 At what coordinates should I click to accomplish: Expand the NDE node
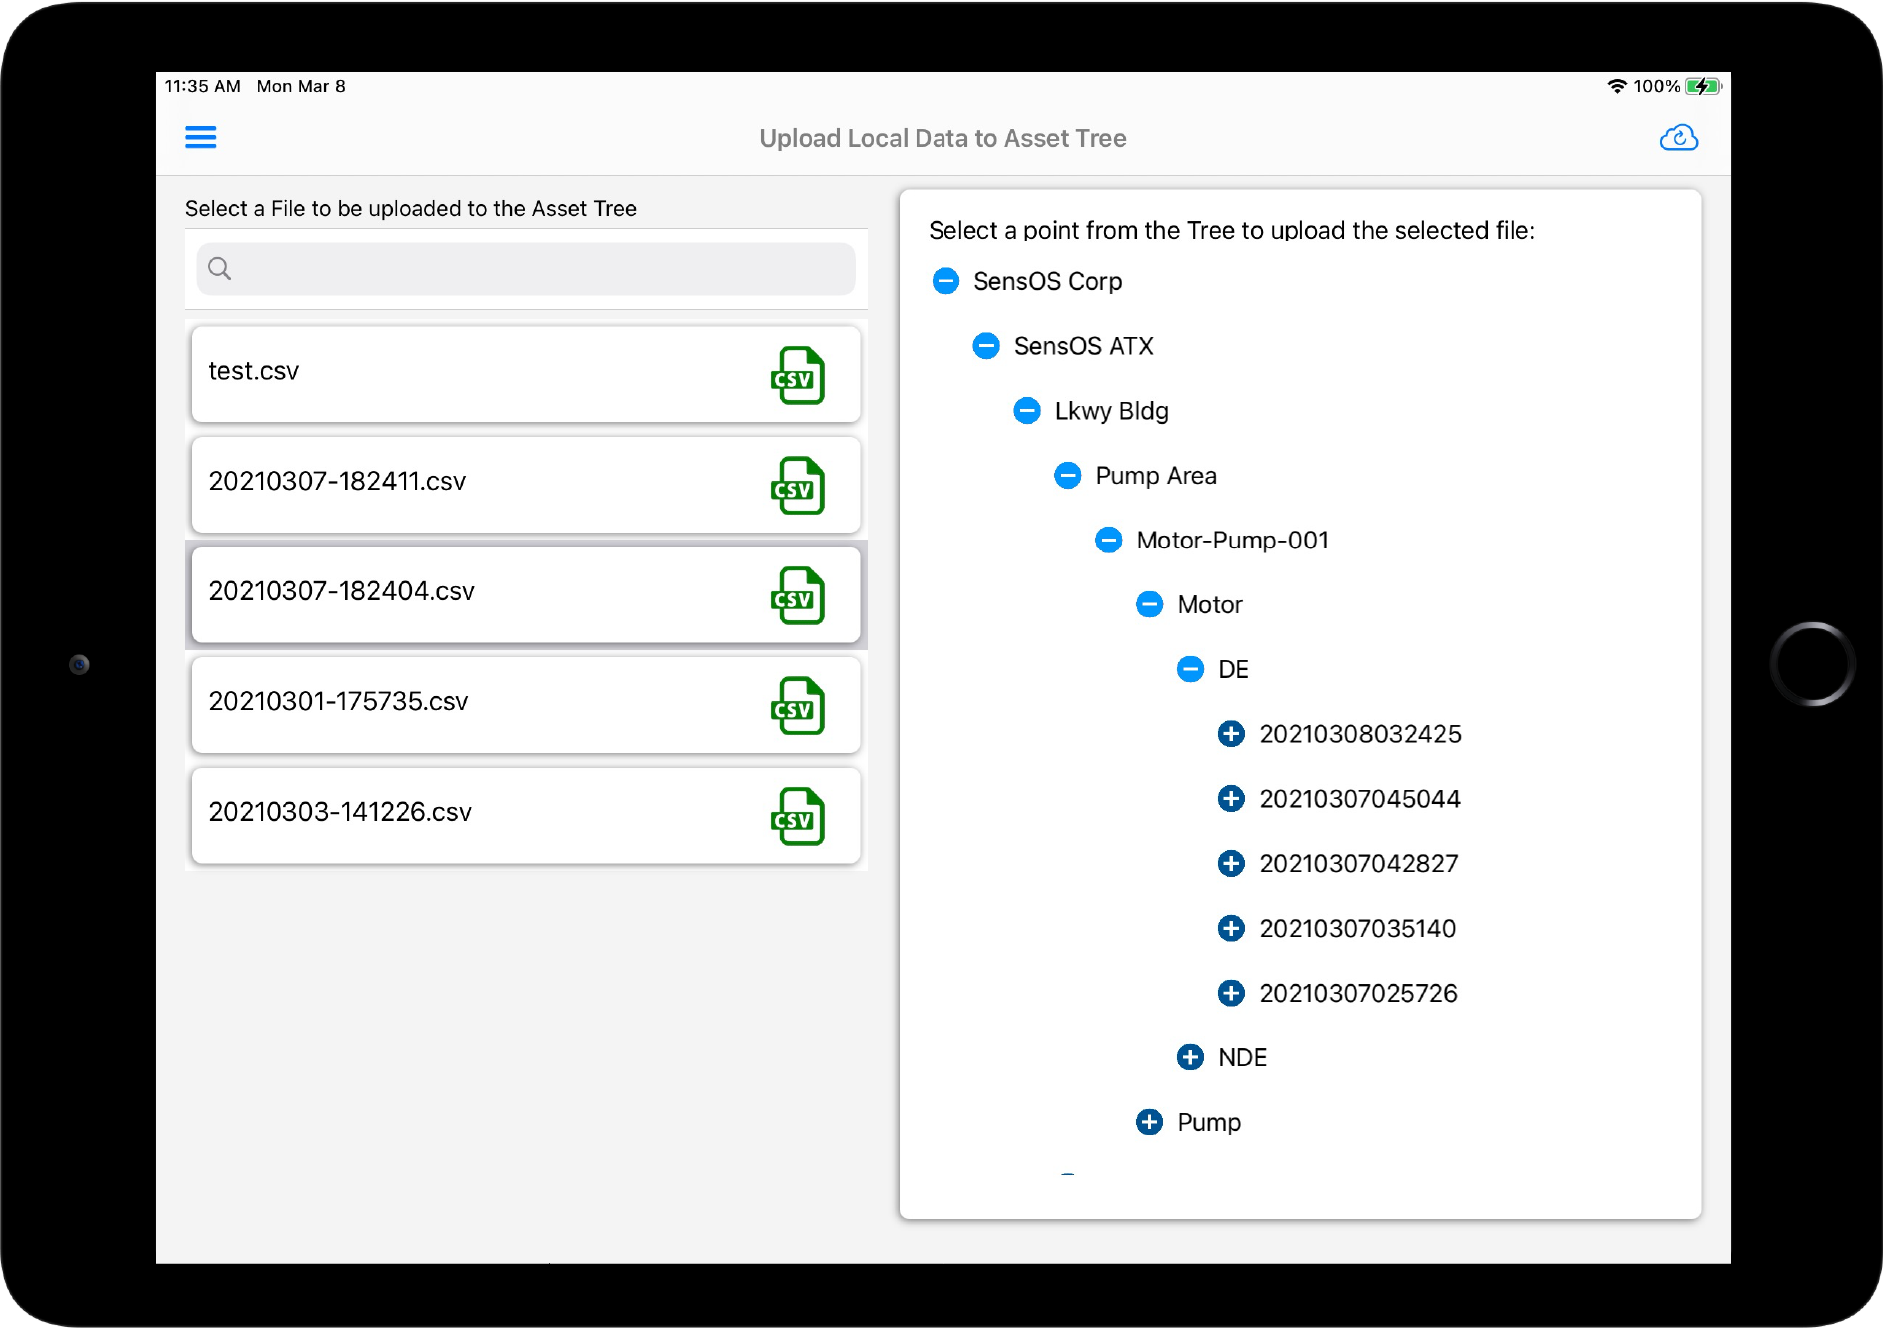(1190, 1057)
